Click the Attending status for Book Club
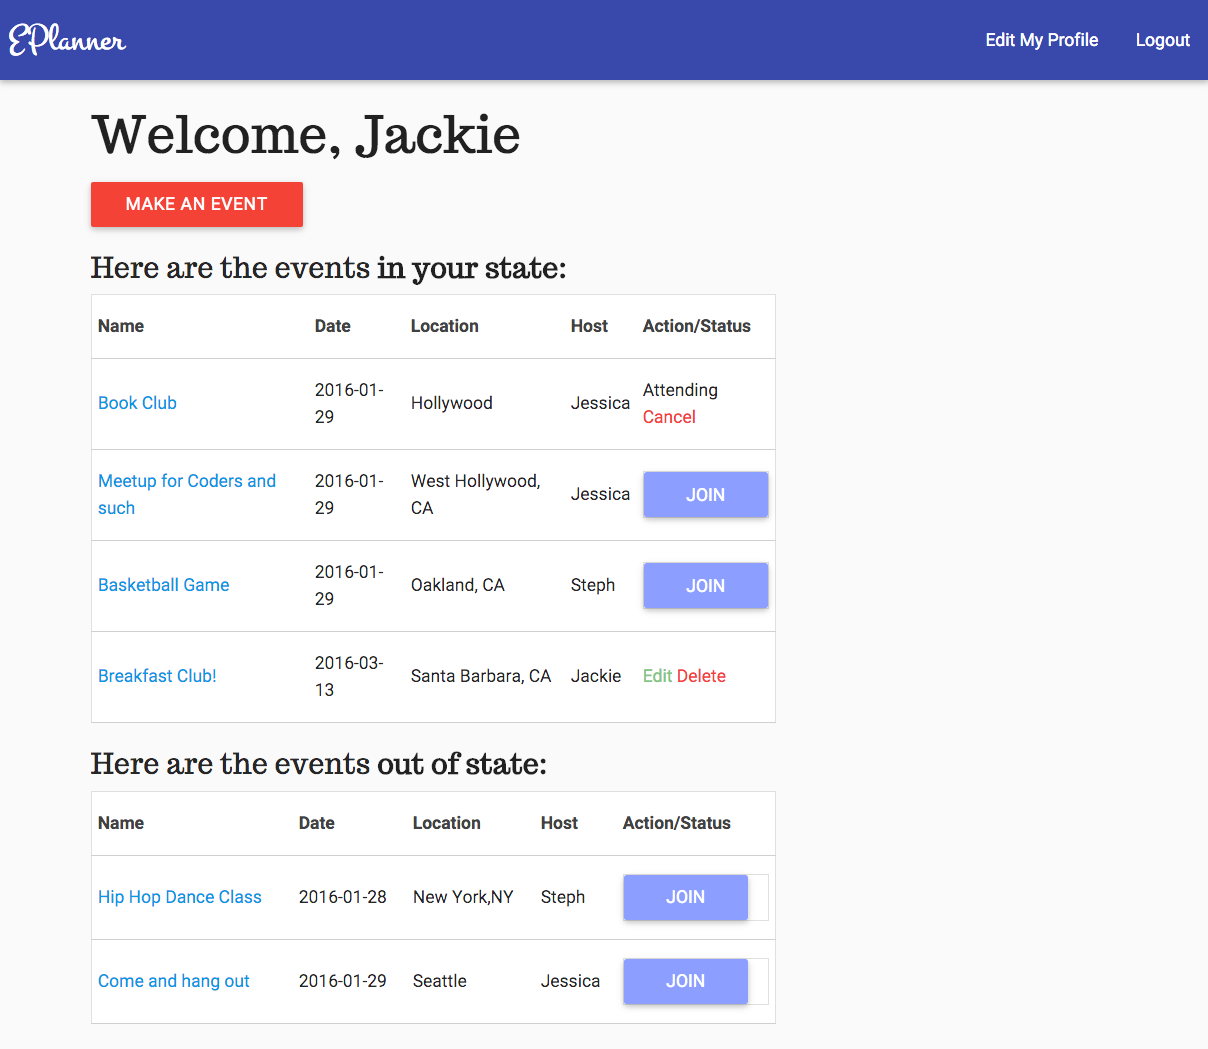 (x=680, y=390)
